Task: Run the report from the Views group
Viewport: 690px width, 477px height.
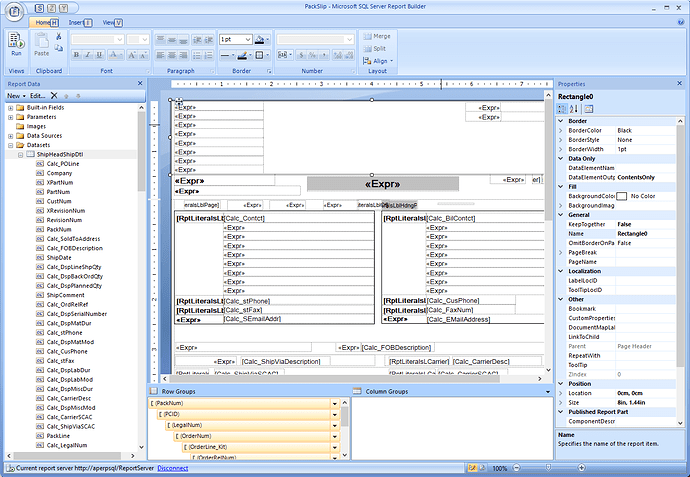Action: point(16,44)
